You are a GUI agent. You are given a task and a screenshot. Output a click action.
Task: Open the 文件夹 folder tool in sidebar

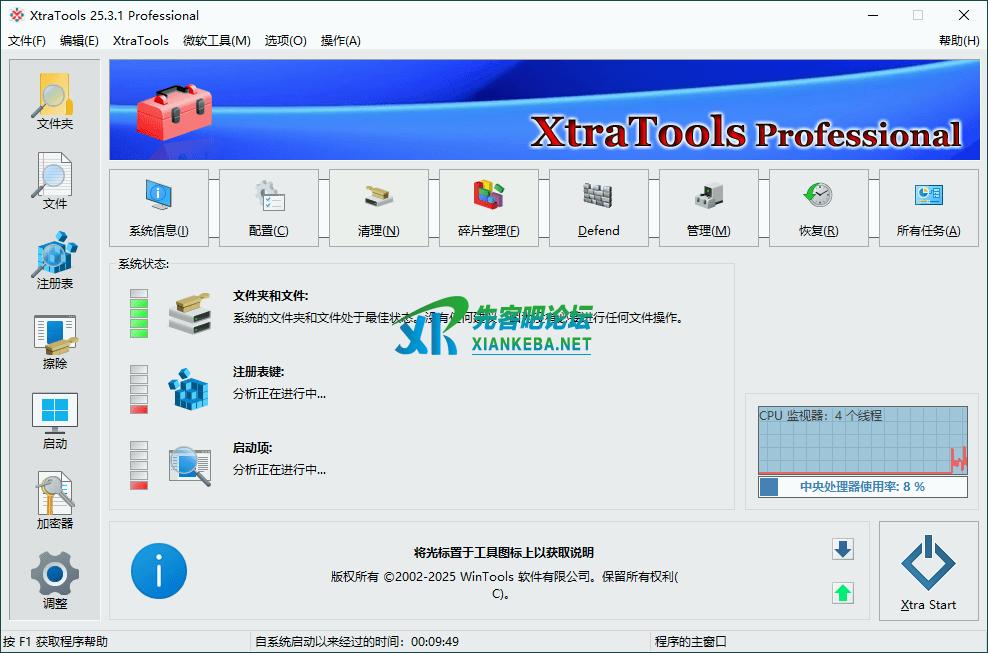coord(54,100)
